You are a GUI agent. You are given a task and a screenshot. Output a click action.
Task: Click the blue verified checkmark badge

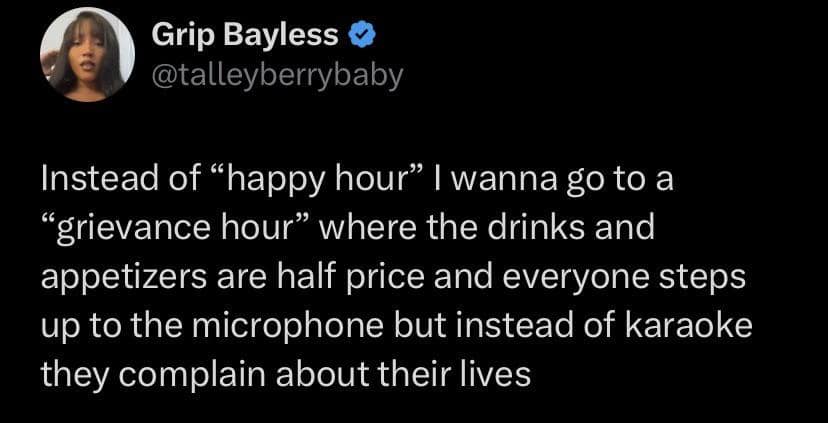(x=362, y=38)
